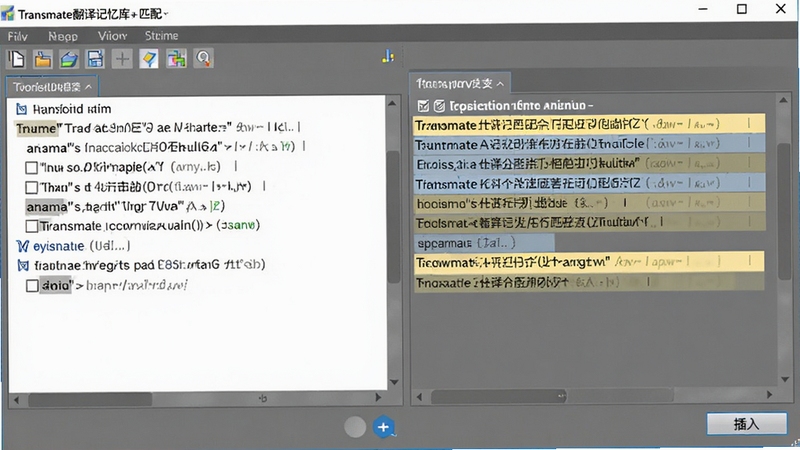Image resolution: width=800 pixels, height=450 pixels.
Task: Click the round icon next to right header checkbox
Action: [x=439, y=106]
